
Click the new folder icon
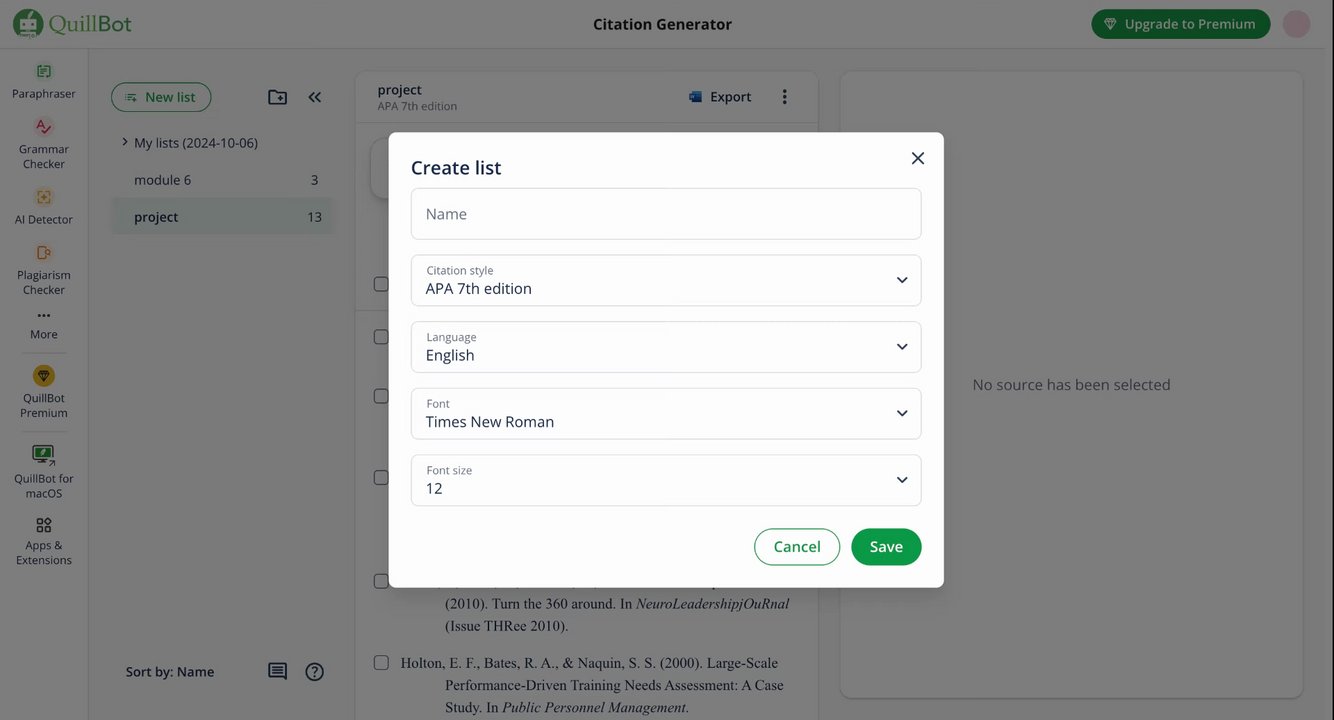click(277, 97)
